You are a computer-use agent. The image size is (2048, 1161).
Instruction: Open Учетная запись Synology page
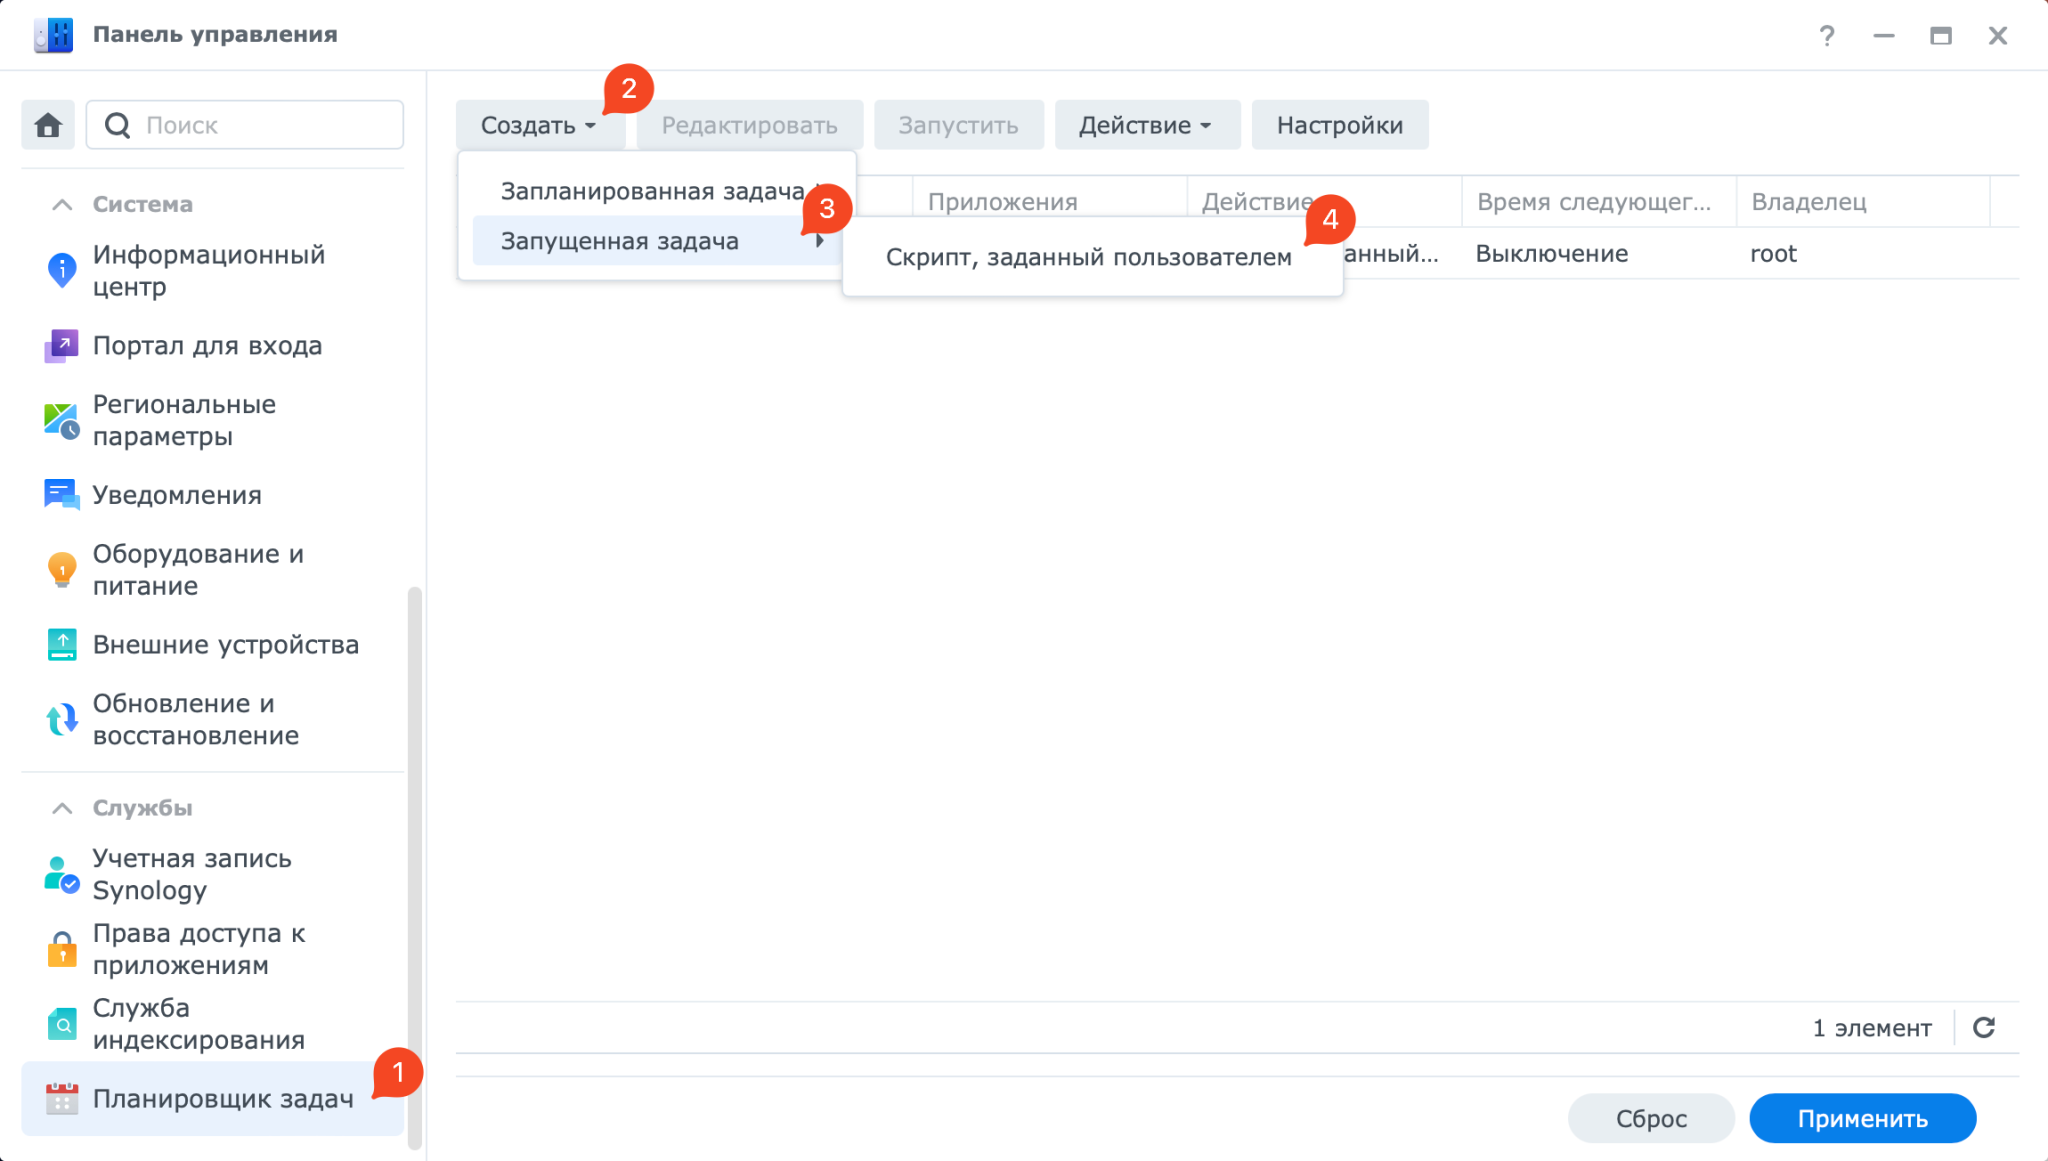pyautogui.click(x=192, y=875)
